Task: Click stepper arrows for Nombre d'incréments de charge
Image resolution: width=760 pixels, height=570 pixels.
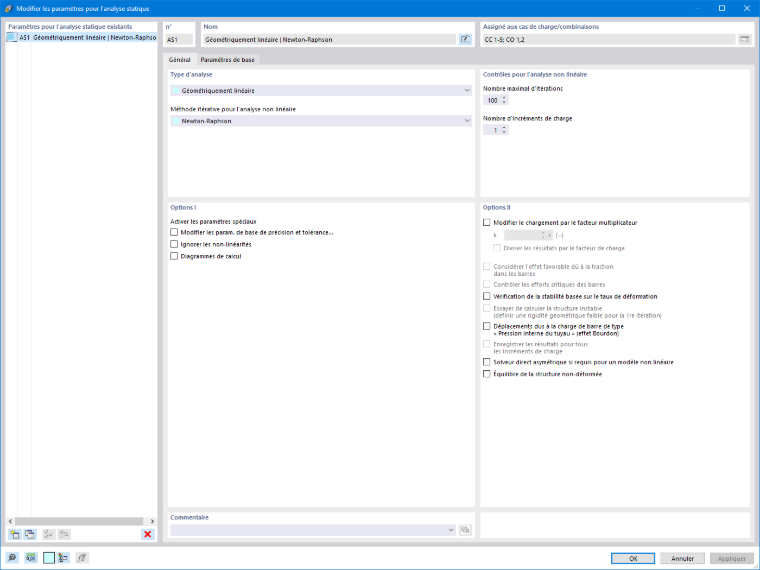Action: 504,130
